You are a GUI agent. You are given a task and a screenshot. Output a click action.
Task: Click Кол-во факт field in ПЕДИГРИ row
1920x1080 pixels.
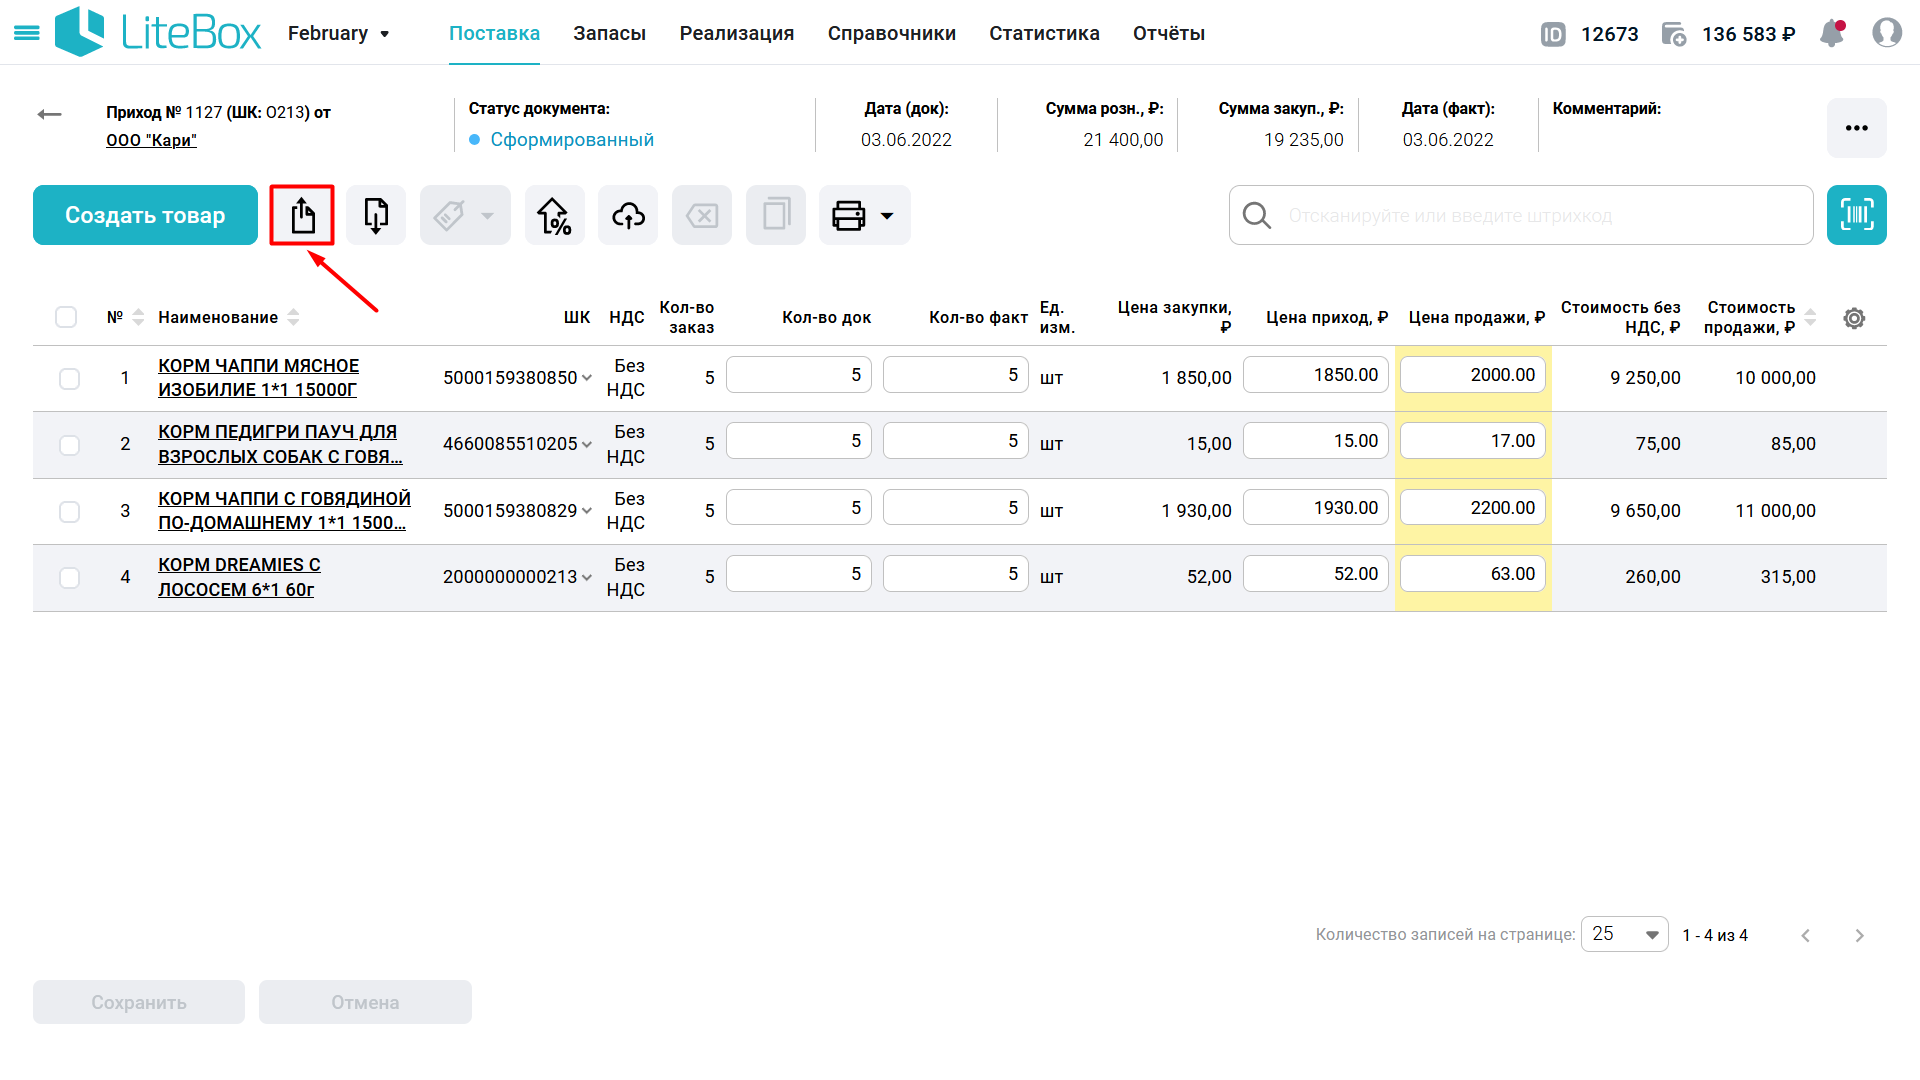coord(956,441)
